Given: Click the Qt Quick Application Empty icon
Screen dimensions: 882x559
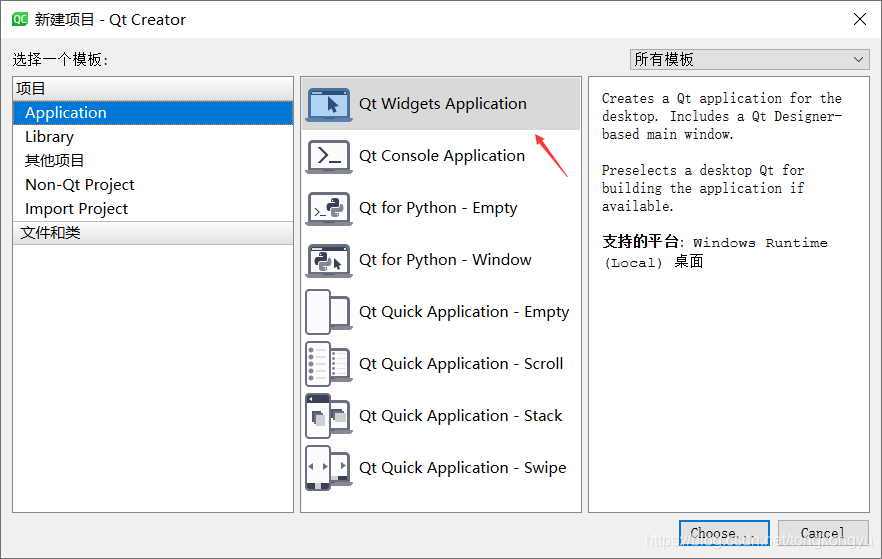Looking at the screenshot, I should (x=329, y=312).
